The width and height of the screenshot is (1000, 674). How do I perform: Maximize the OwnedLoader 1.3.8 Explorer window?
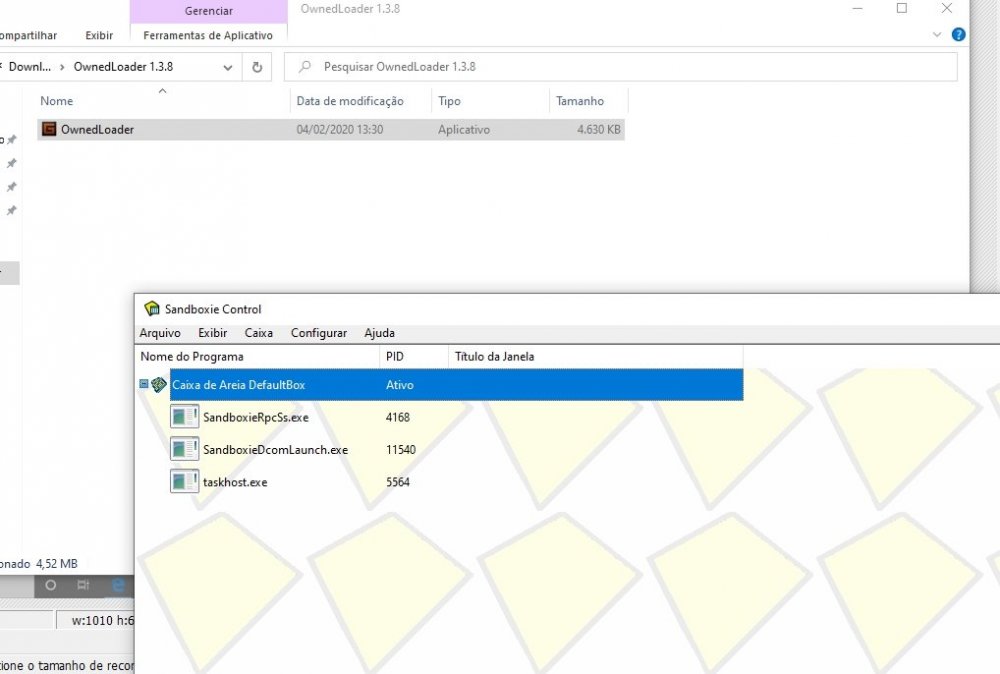[902, 8]
